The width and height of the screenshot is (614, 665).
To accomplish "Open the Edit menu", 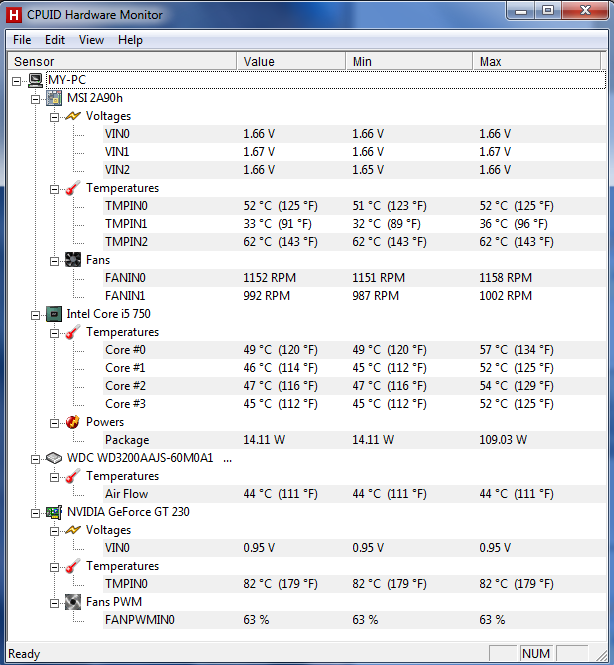I will [55, 40].
